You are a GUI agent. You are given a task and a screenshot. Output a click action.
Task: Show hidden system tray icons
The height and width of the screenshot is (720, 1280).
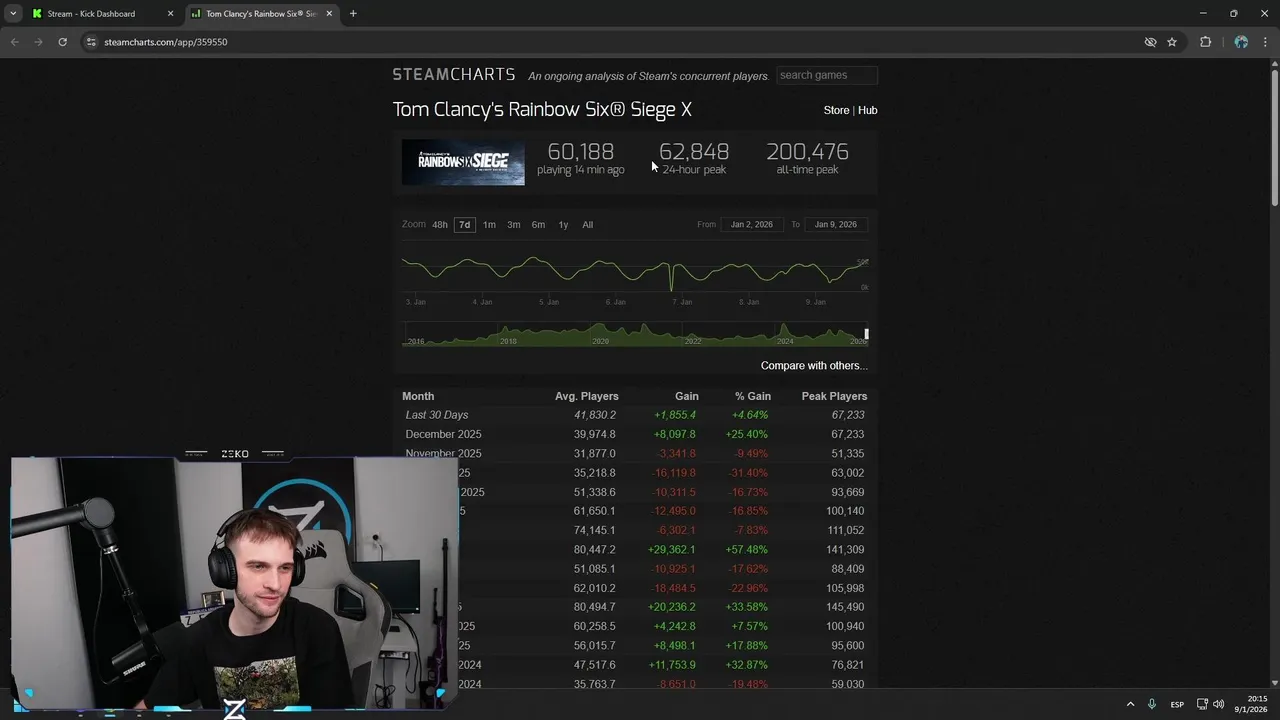click(1131, 704)
